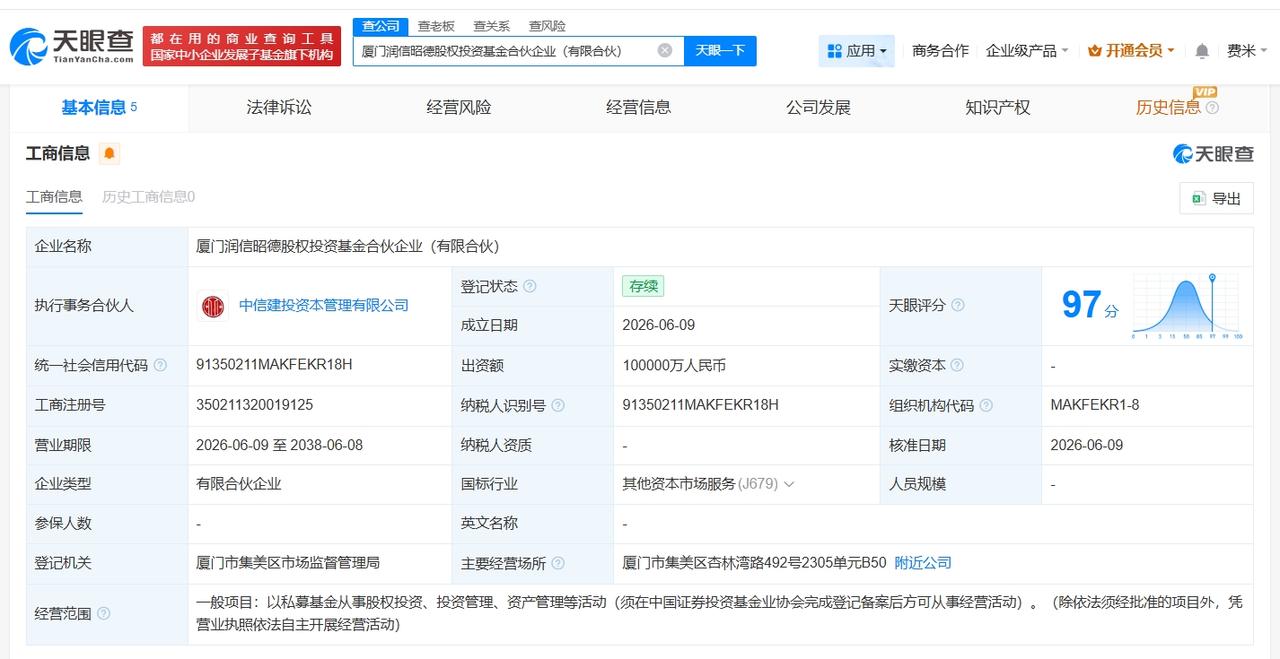Select the address 厦门市集美区杏林湾路492号2305单元B50
Image resolution: width=1280 pixels, height=659 pixels.
(x=754, y=563)
